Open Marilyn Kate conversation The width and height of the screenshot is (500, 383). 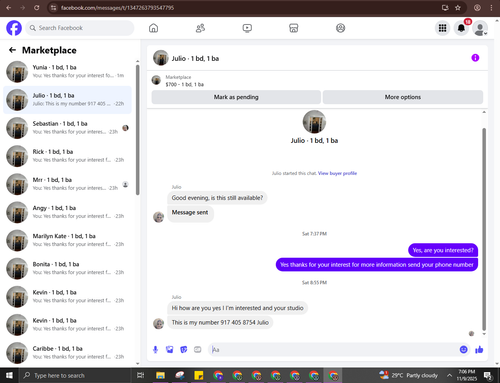coord(67,240)
